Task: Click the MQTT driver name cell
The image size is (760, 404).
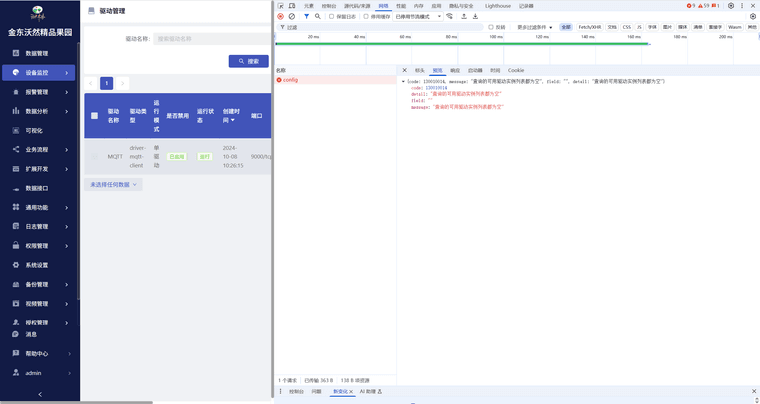Action: [x=115, y=156]
